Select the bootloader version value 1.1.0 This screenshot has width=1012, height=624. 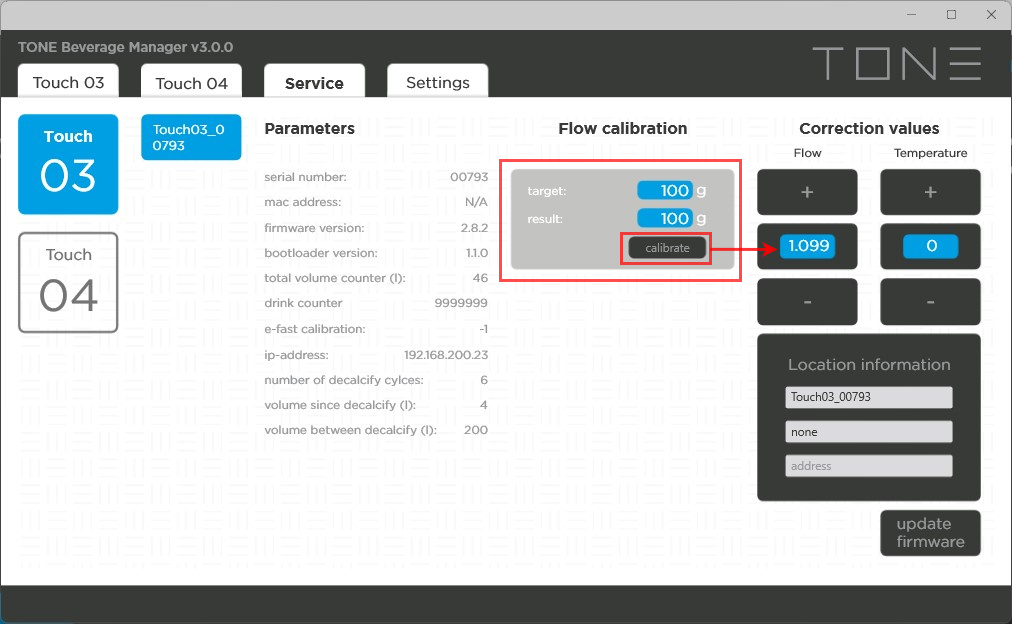coord(477,253)
